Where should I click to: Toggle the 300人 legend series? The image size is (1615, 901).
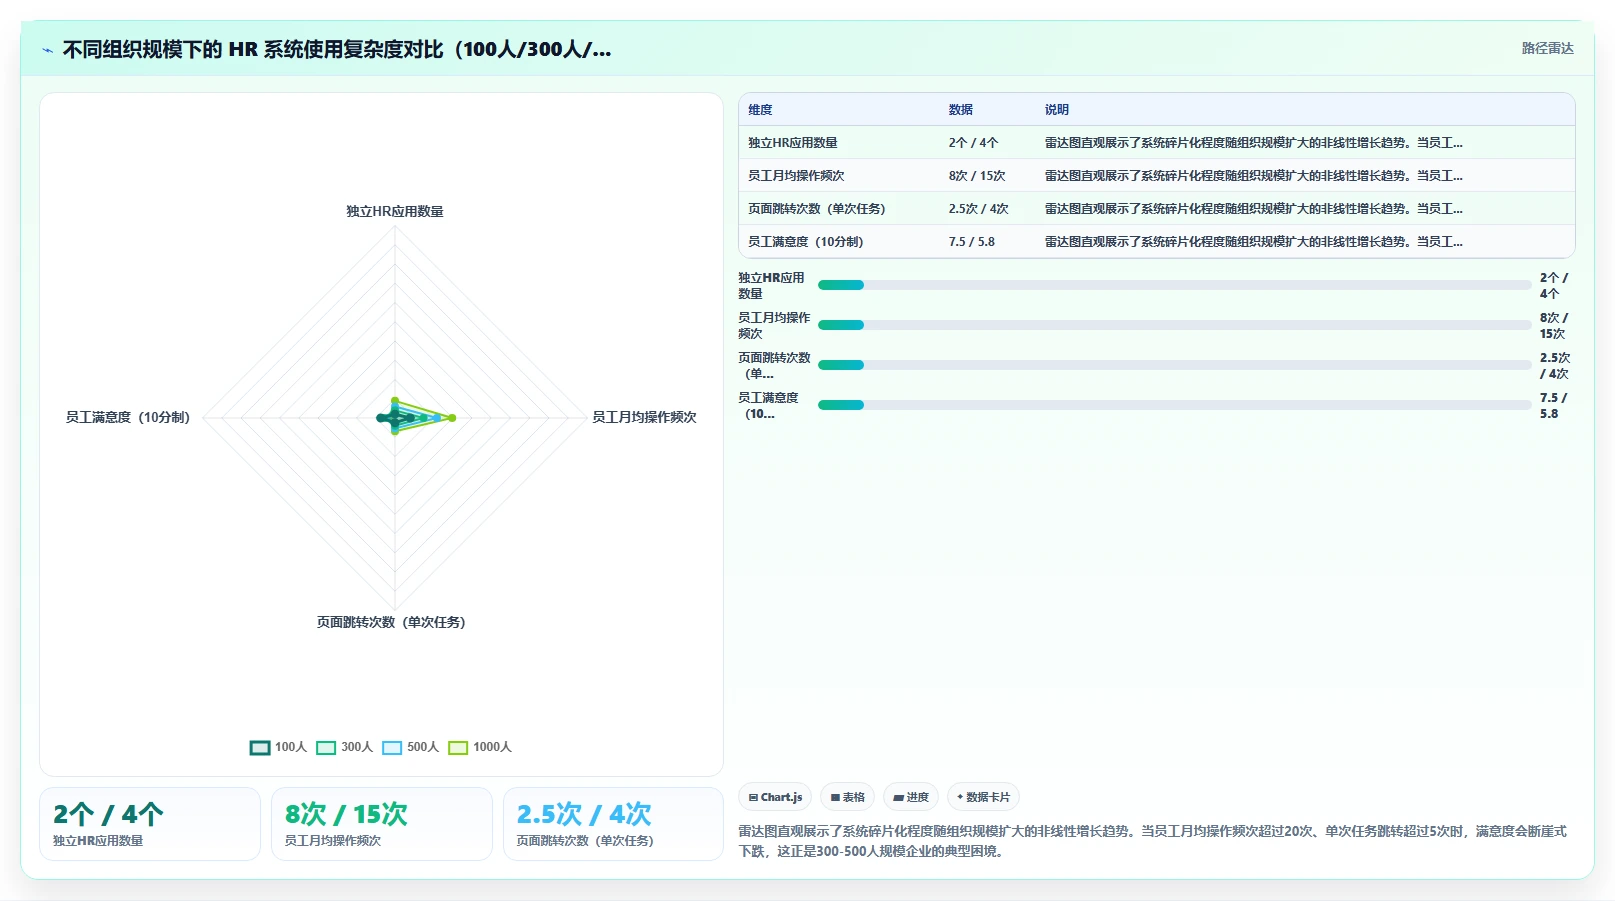click(x=344, y=747)
